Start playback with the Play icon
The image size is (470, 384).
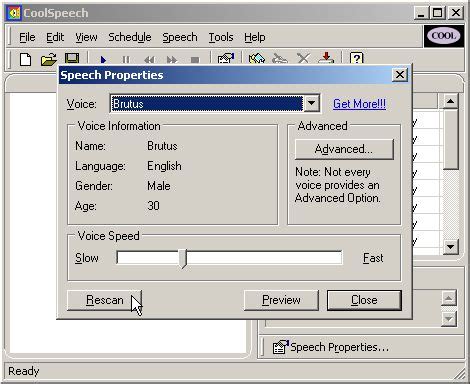tap(103, 60)
